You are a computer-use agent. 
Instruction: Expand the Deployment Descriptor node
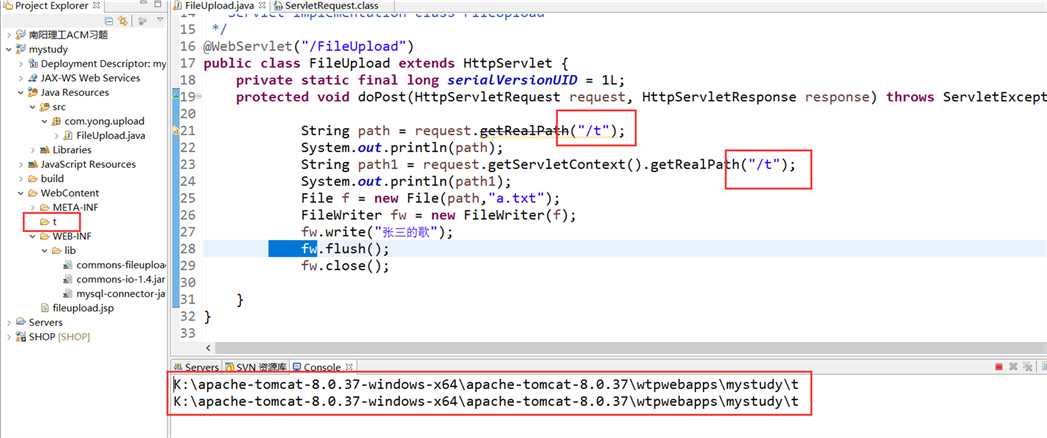(x=21, y=64)
